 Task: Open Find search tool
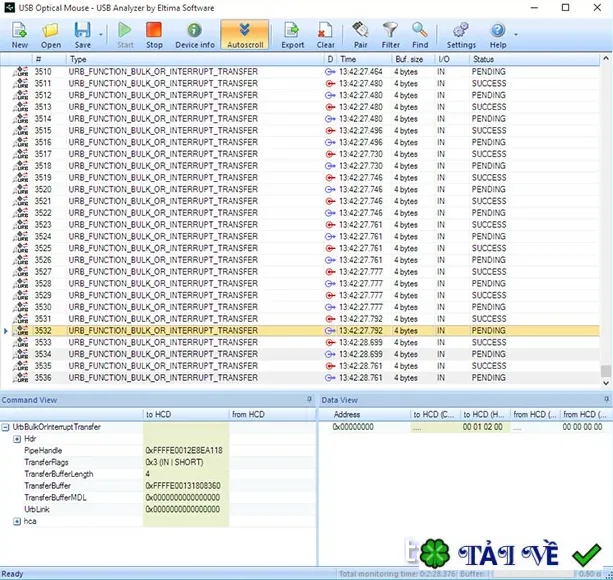(420, 35)
